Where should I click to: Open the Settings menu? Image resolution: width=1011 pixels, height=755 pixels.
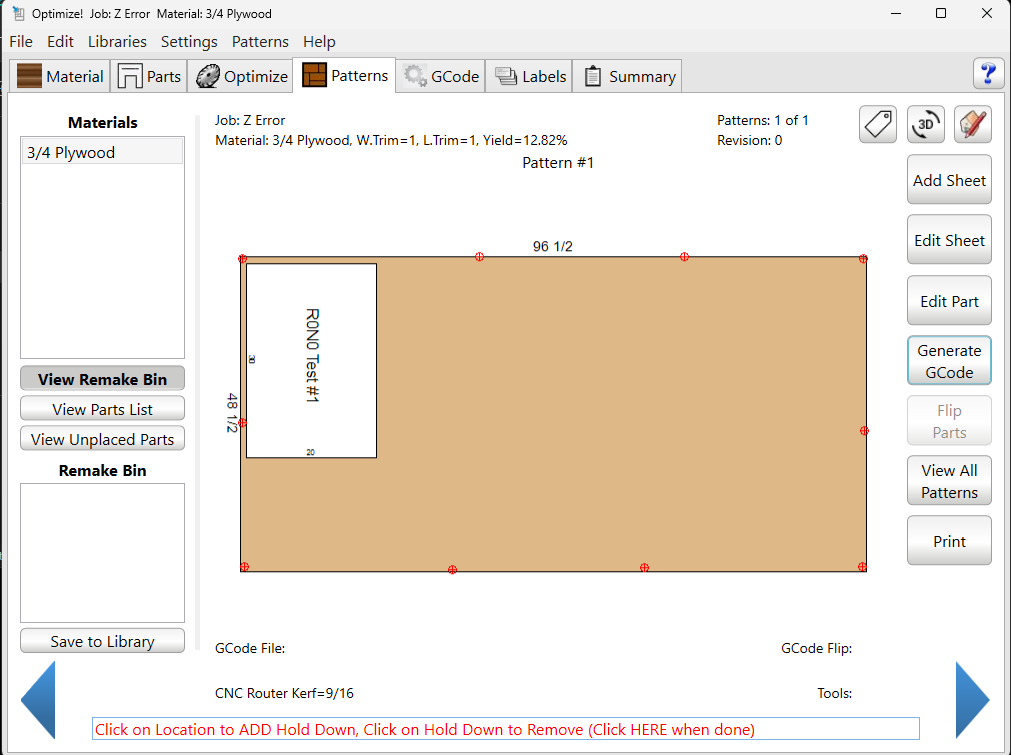189,42
